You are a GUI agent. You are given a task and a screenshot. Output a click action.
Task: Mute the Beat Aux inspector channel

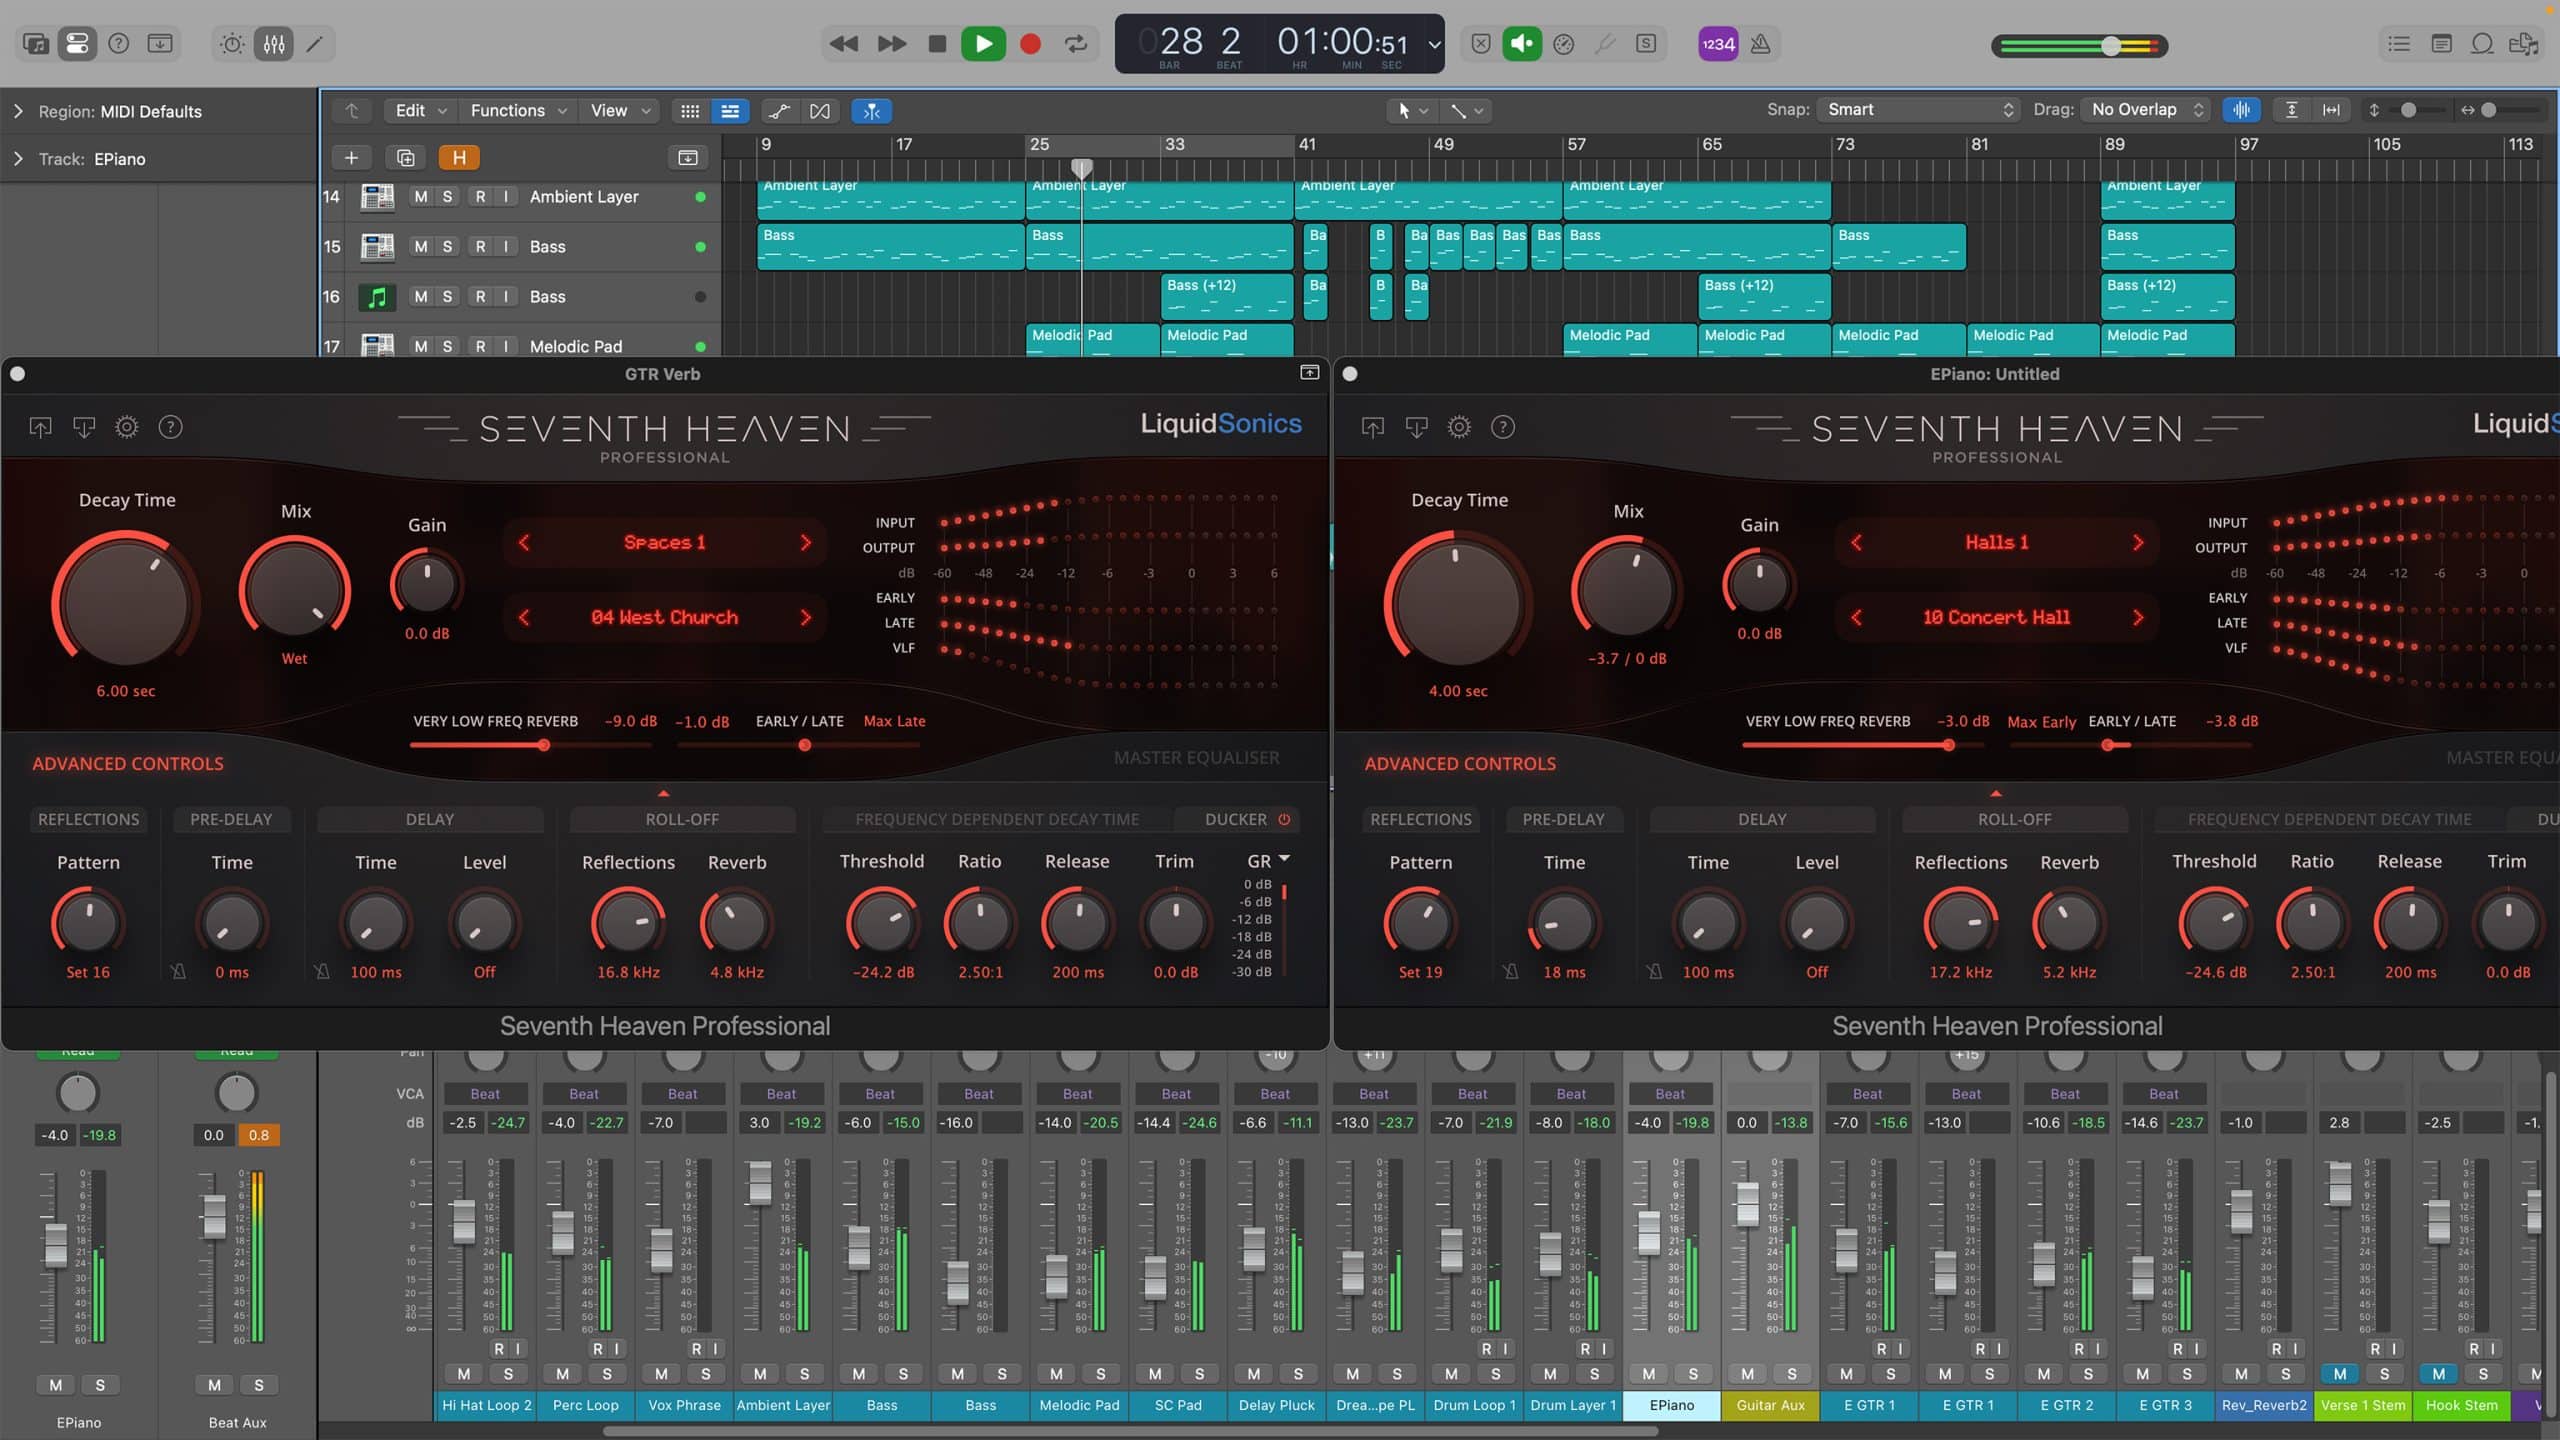click(214, 1385)
